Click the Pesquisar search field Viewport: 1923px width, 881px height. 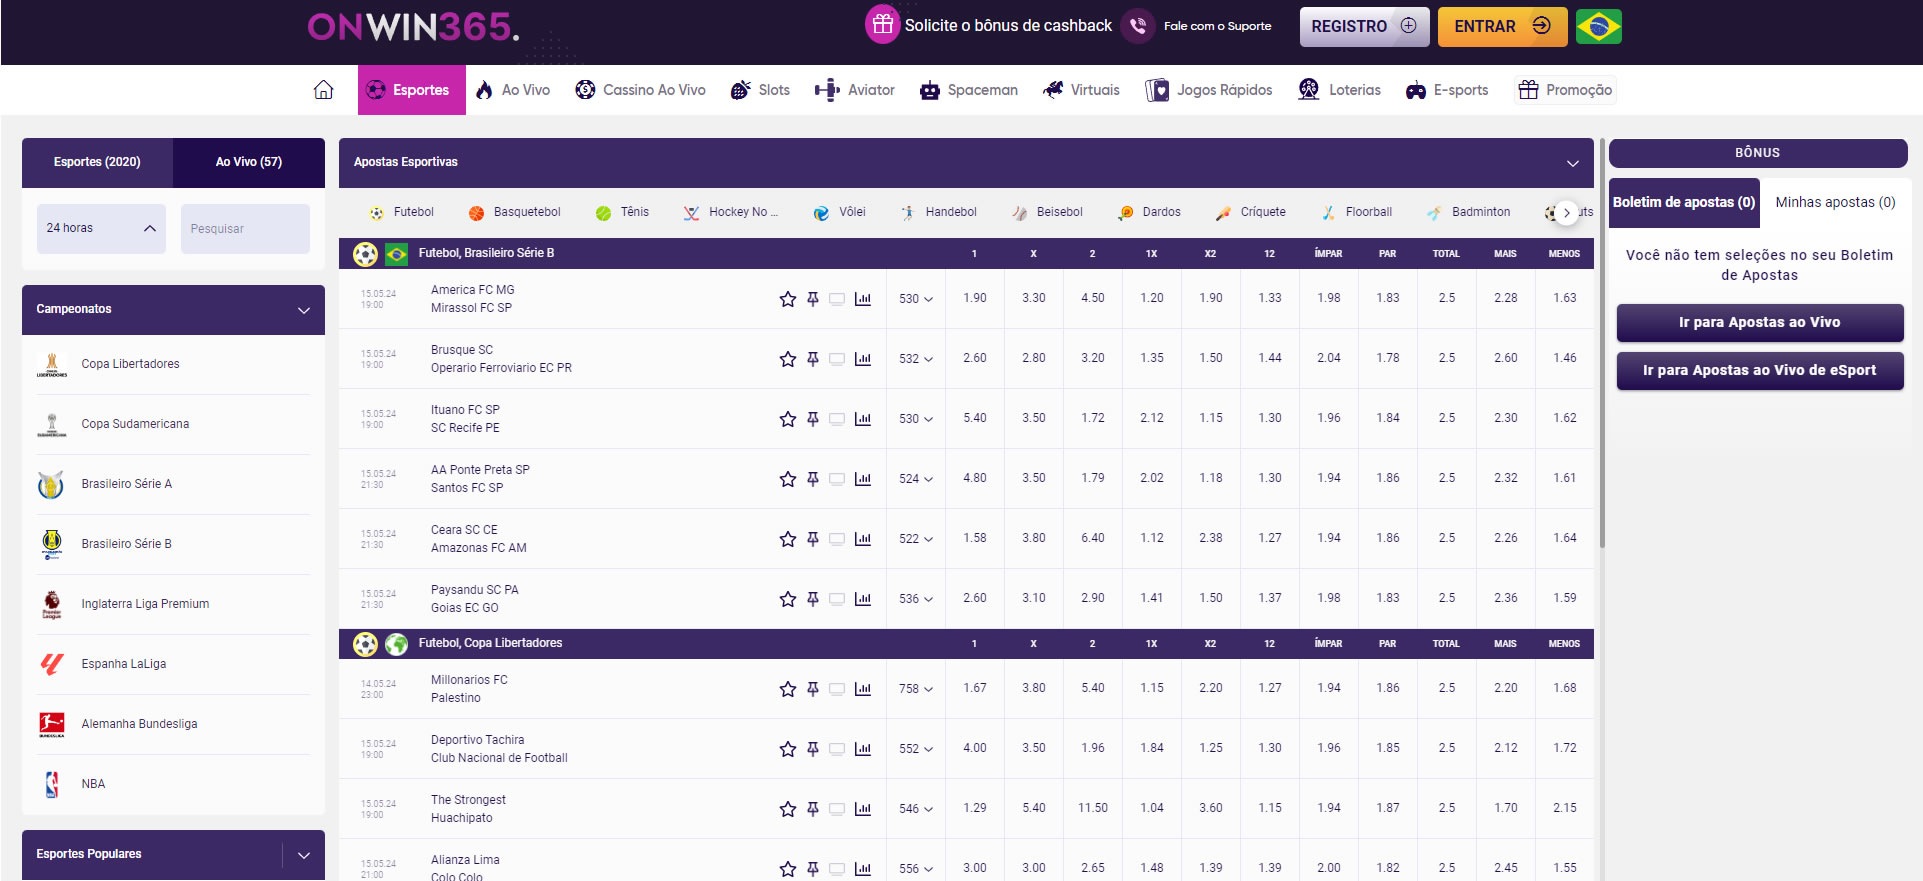(245, 229)
